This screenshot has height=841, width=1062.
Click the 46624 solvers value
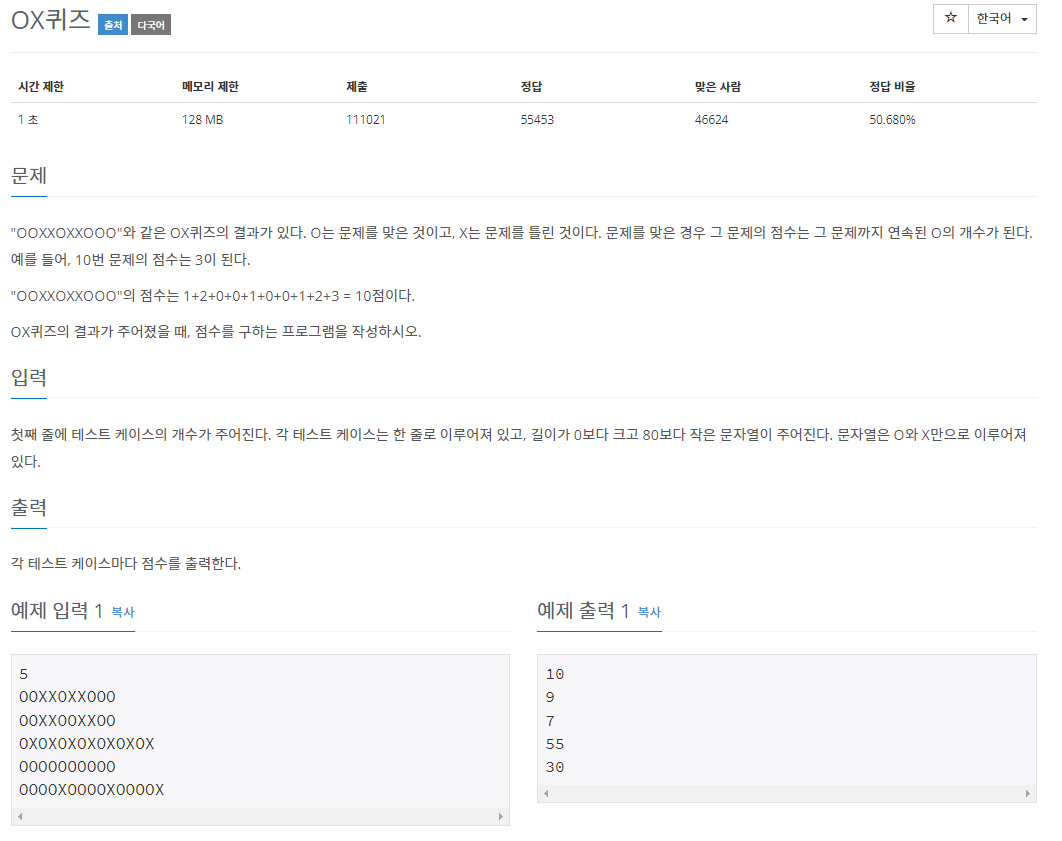pyautogui.click(x=711, y=120)
